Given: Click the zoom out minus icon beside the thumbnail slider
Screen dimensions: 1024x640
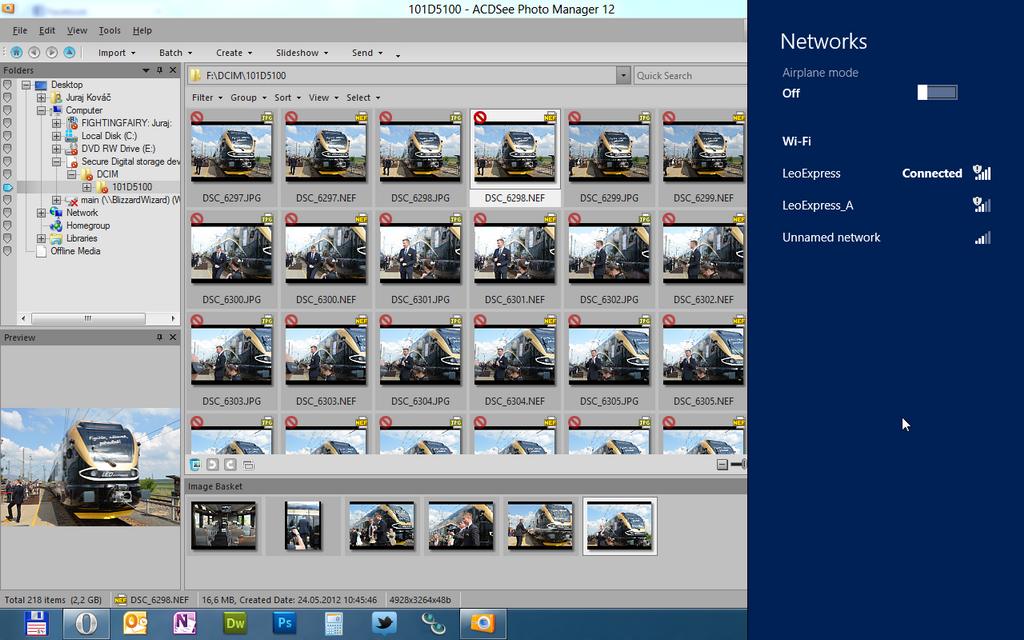Looking at the screenshot, I should tap(722, 464).
